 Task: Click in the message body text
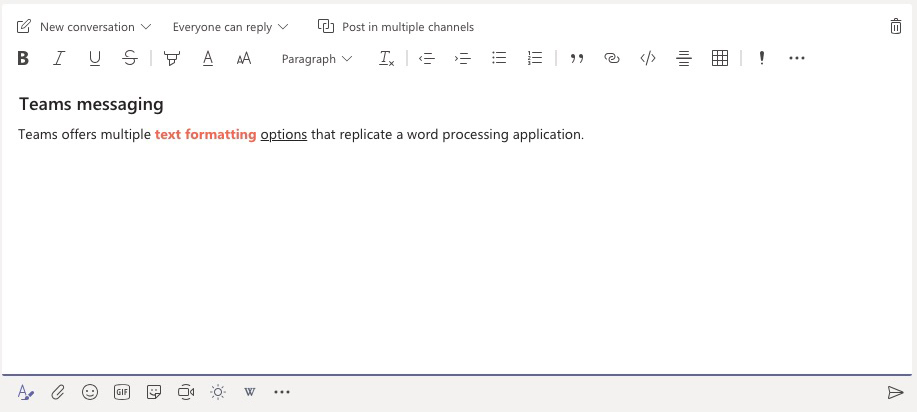coord(301,135)
